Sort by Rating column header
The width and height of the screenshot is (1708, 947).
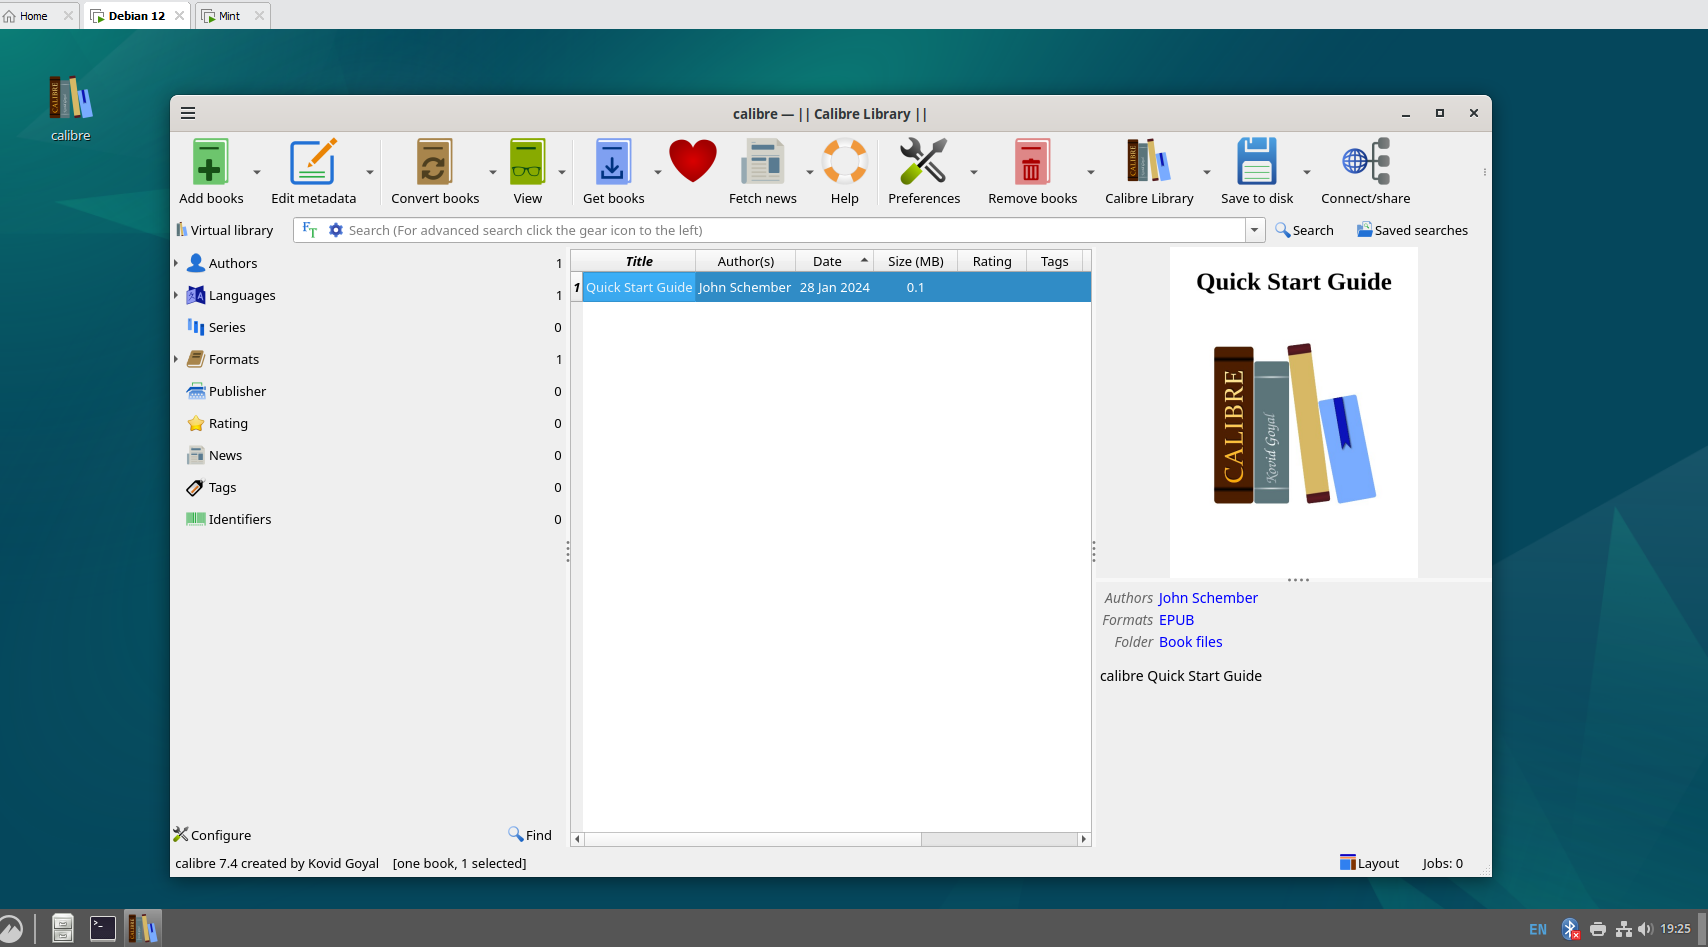pyautogui.click(x=992, y=261)
